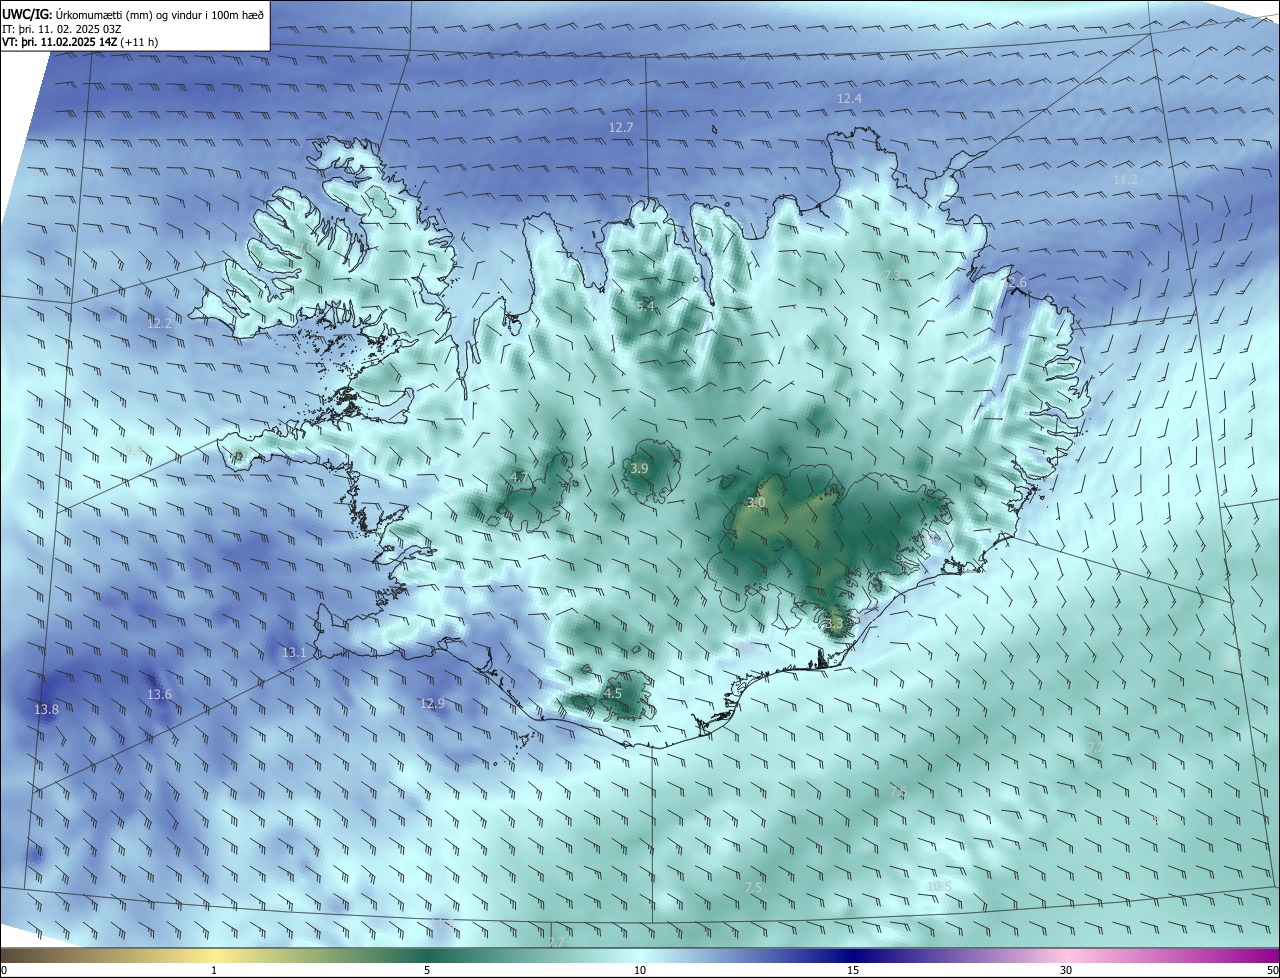This screenshot has height=978, width=1280.
Task: Click the "IT: þri. 11. 02. 2025 03Z" line
Action: click(62, 28)
